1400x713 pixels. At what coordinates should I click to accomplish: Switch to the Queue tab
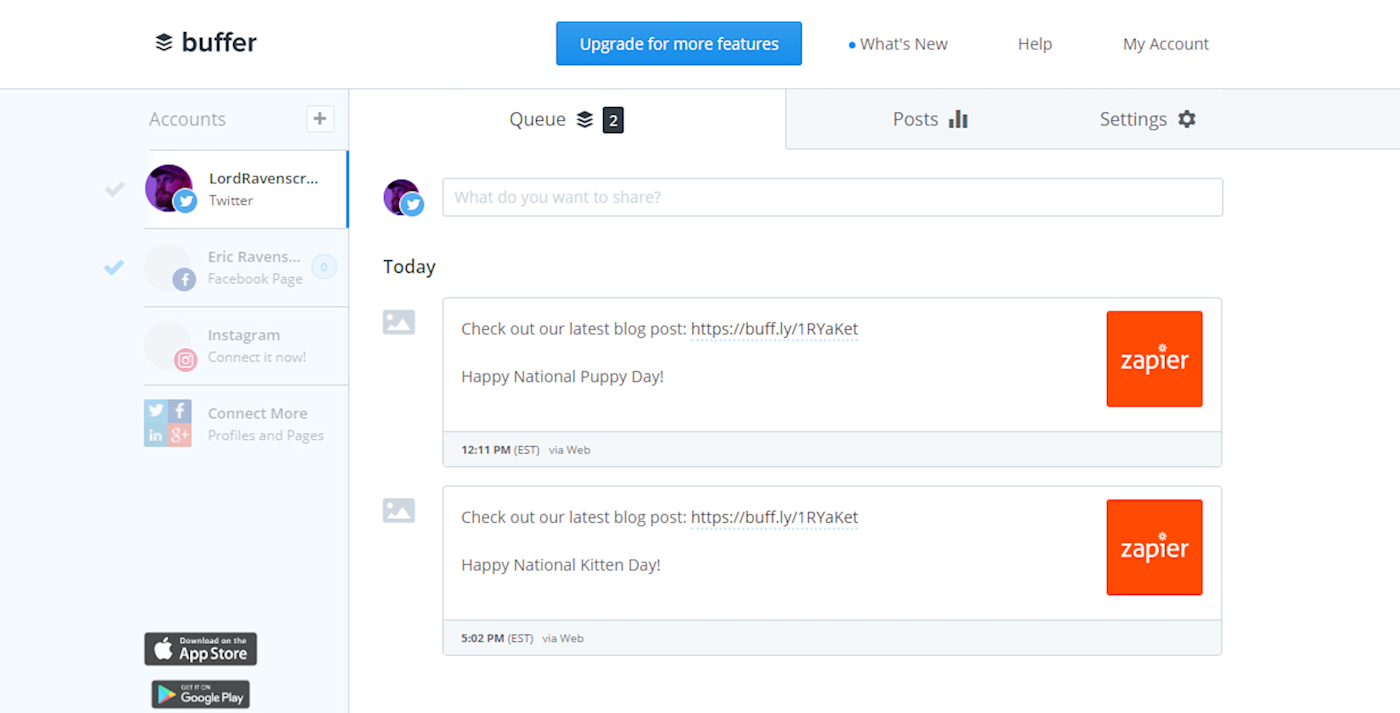[567, 119]
